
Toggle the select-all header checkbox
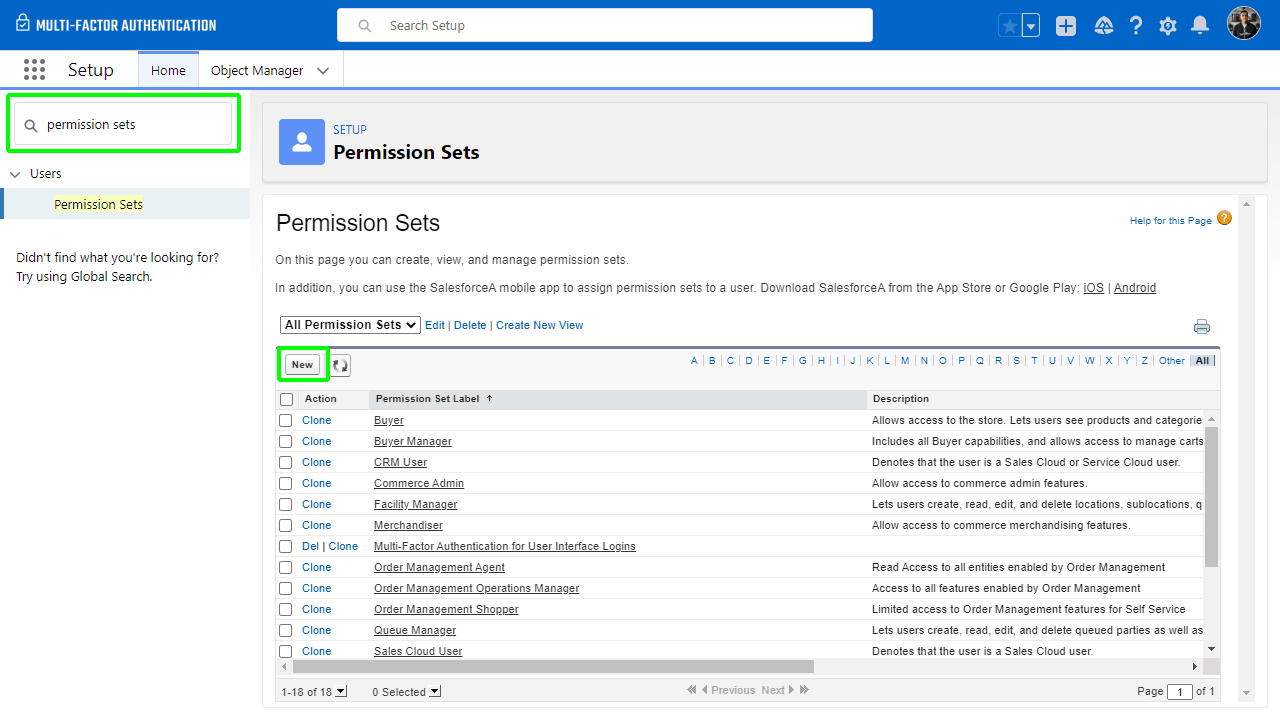point(286,399)
